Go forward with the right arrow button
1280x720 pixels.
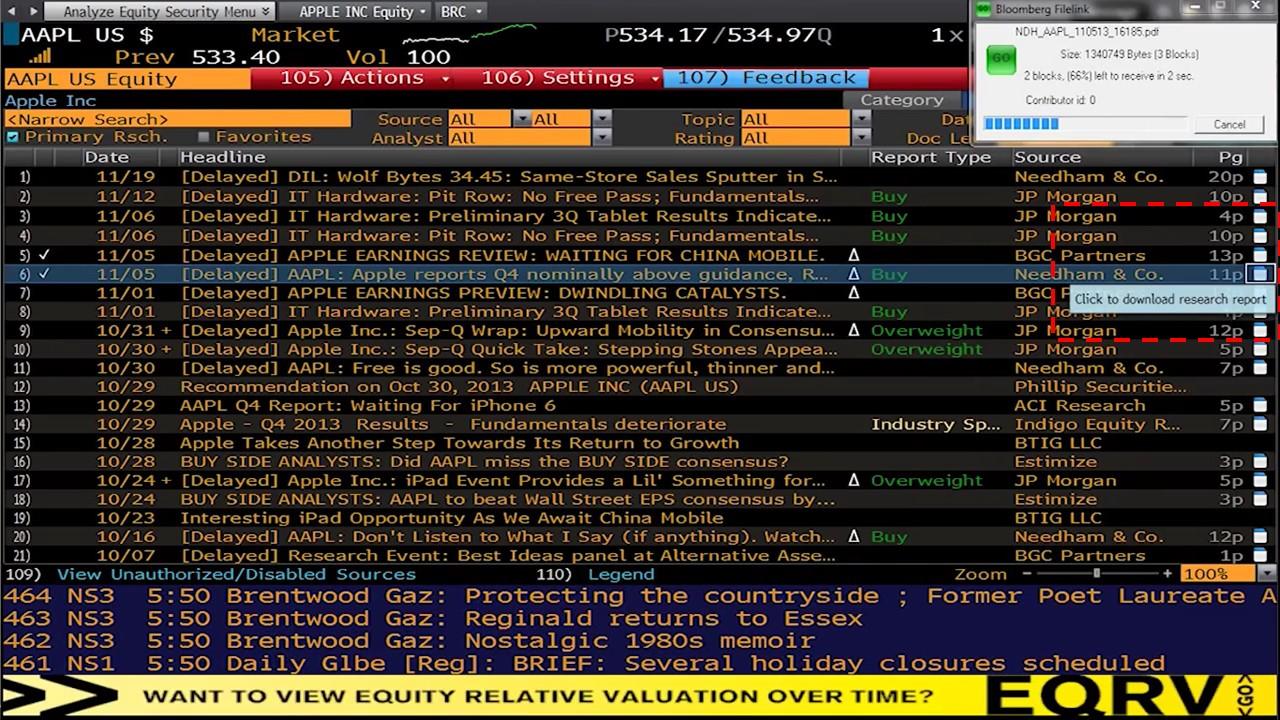[33, 11]
